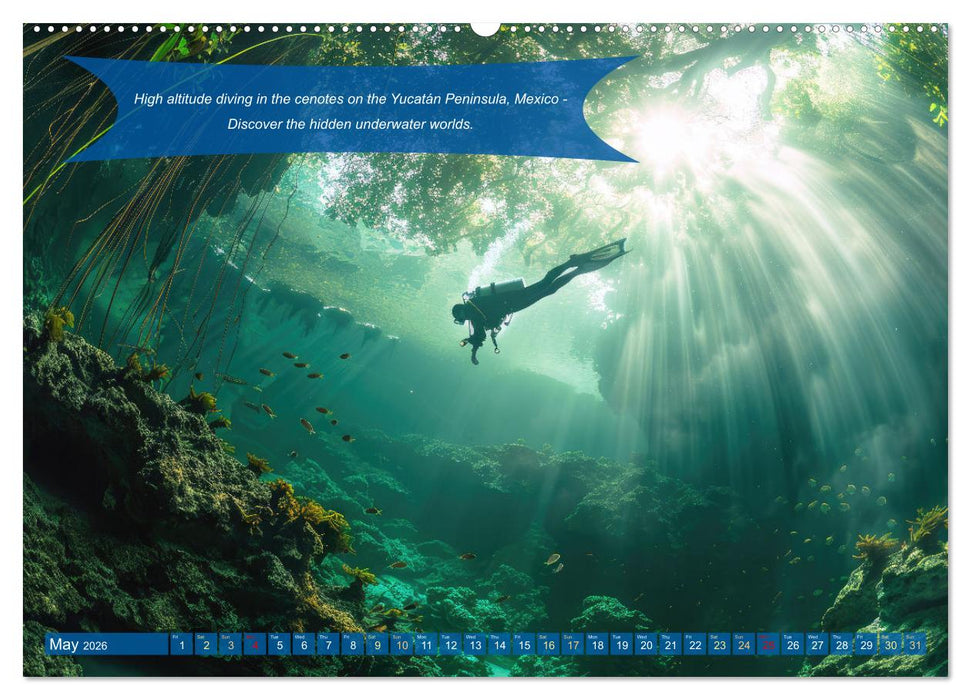Click date 7 in the strip
The height and width of the screenshot is (700, 971).
[x=327, y=646]
